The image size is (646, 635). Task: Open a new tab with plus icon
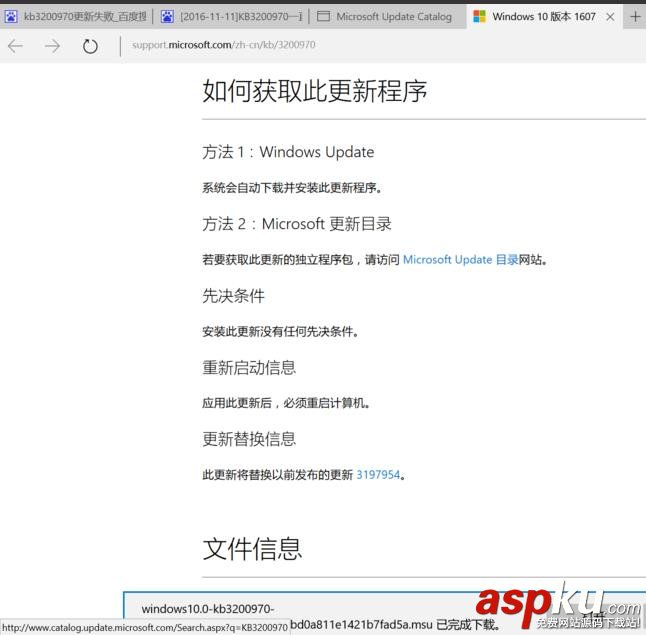[x=635, y=16]
